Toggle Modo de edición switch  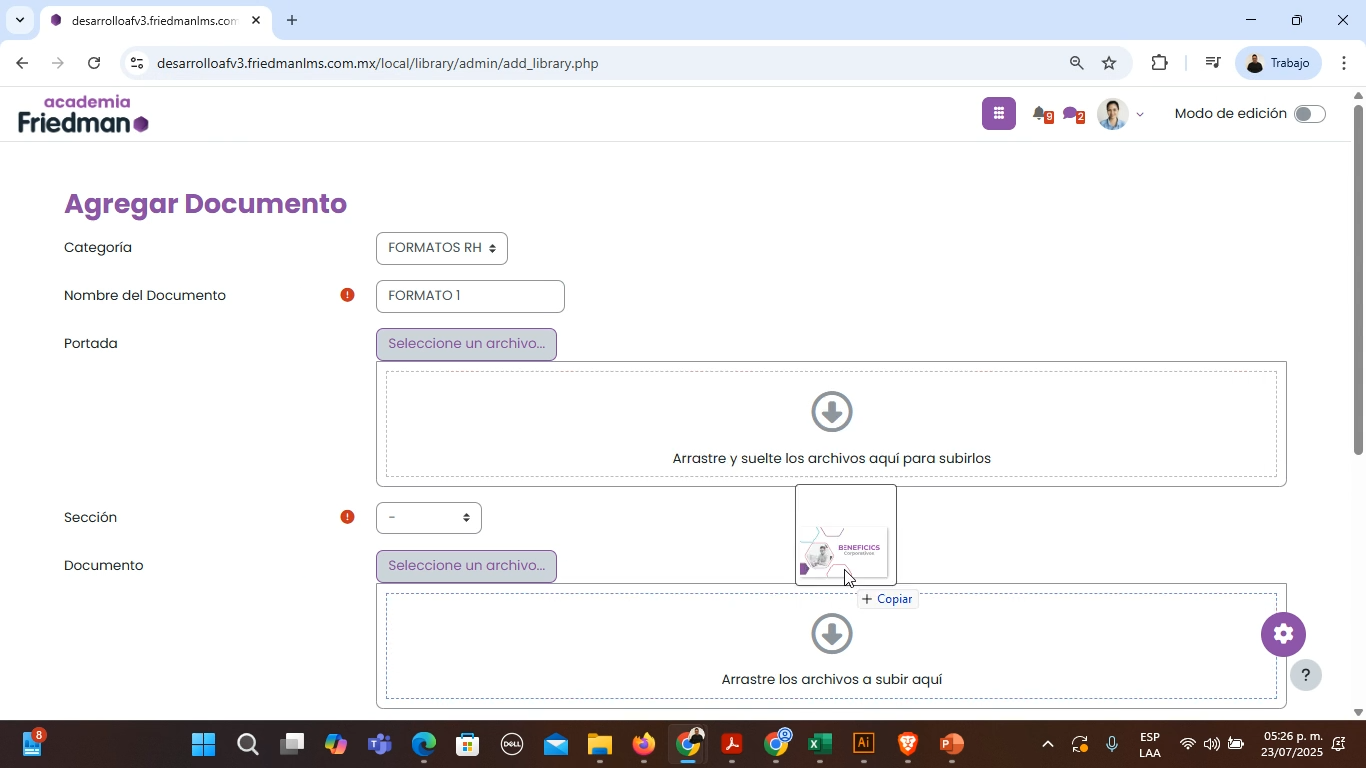[x=1309, y=114]
